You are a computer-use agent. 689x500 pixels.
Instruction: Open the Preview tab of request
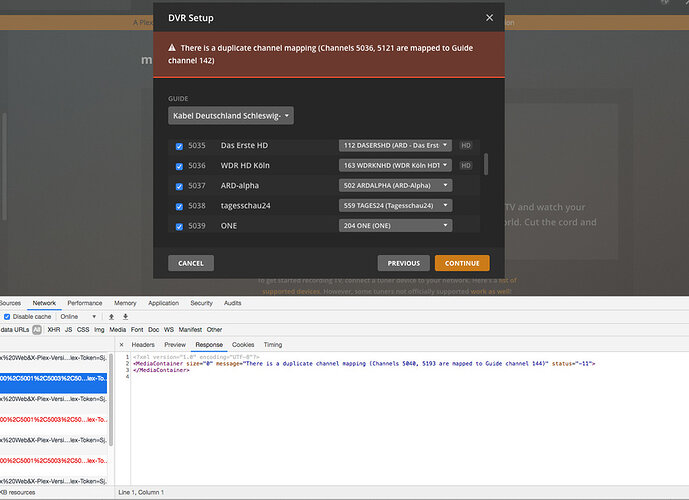175,345
